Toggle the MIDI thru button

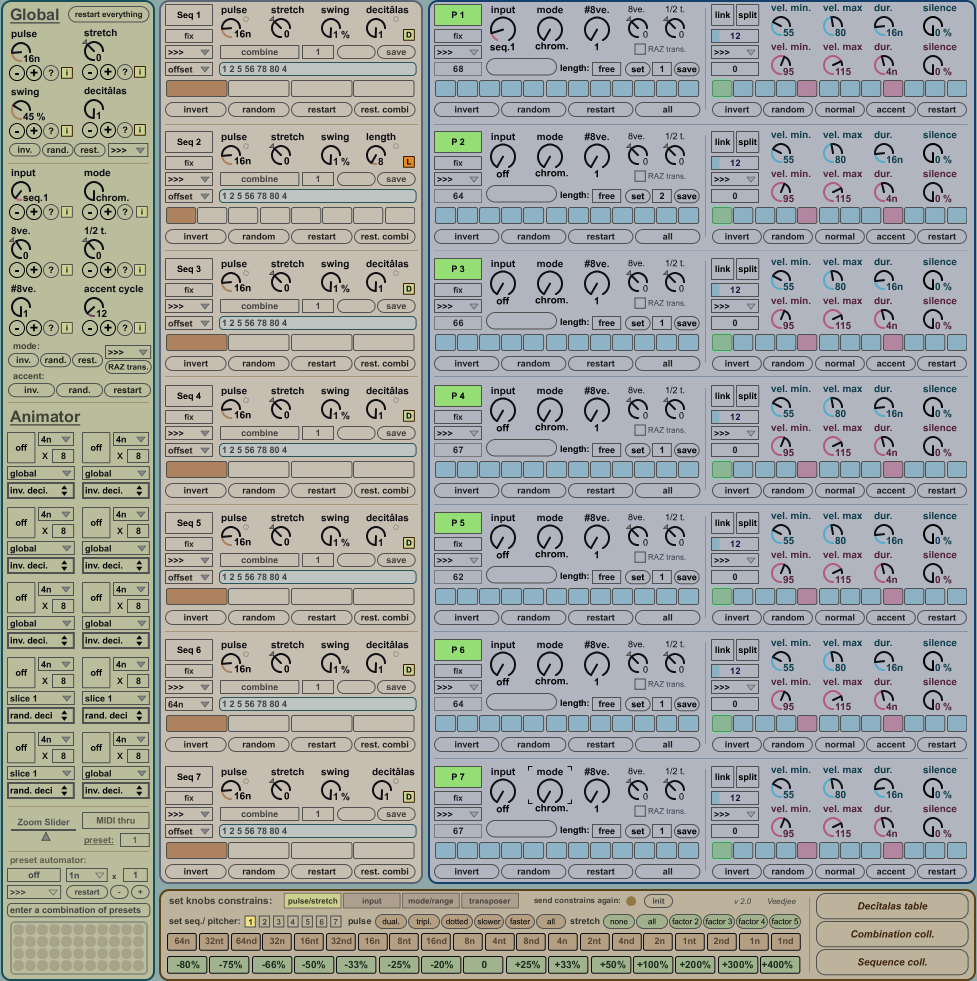[x=115, y=821]
